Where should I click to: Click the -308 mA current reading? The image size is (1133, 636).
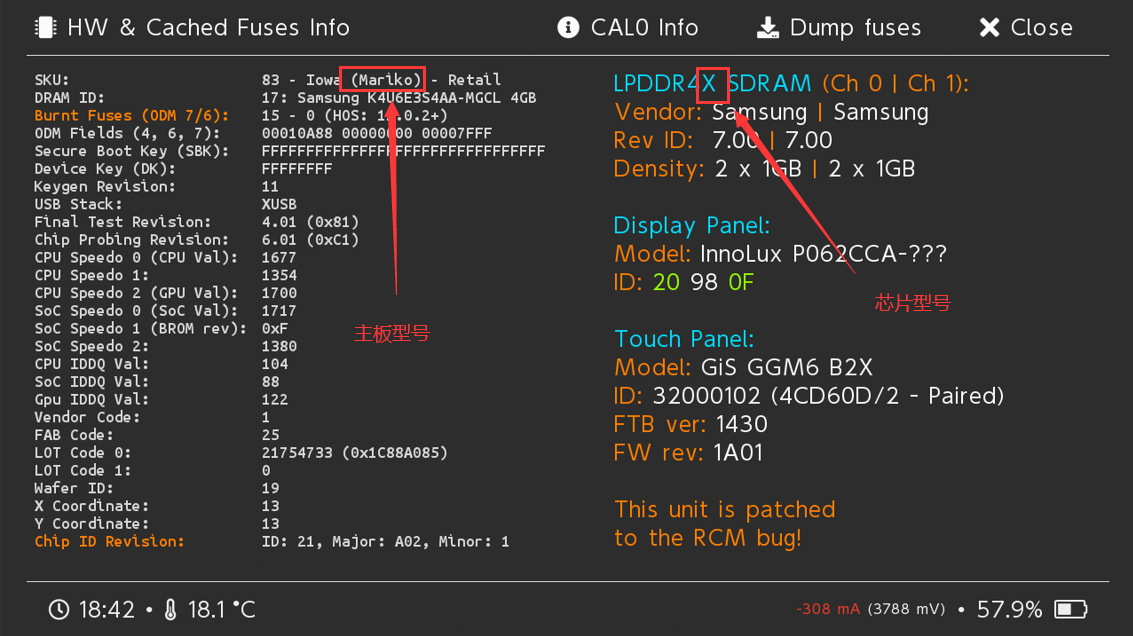pyautogui.click(x=826, y=608)
